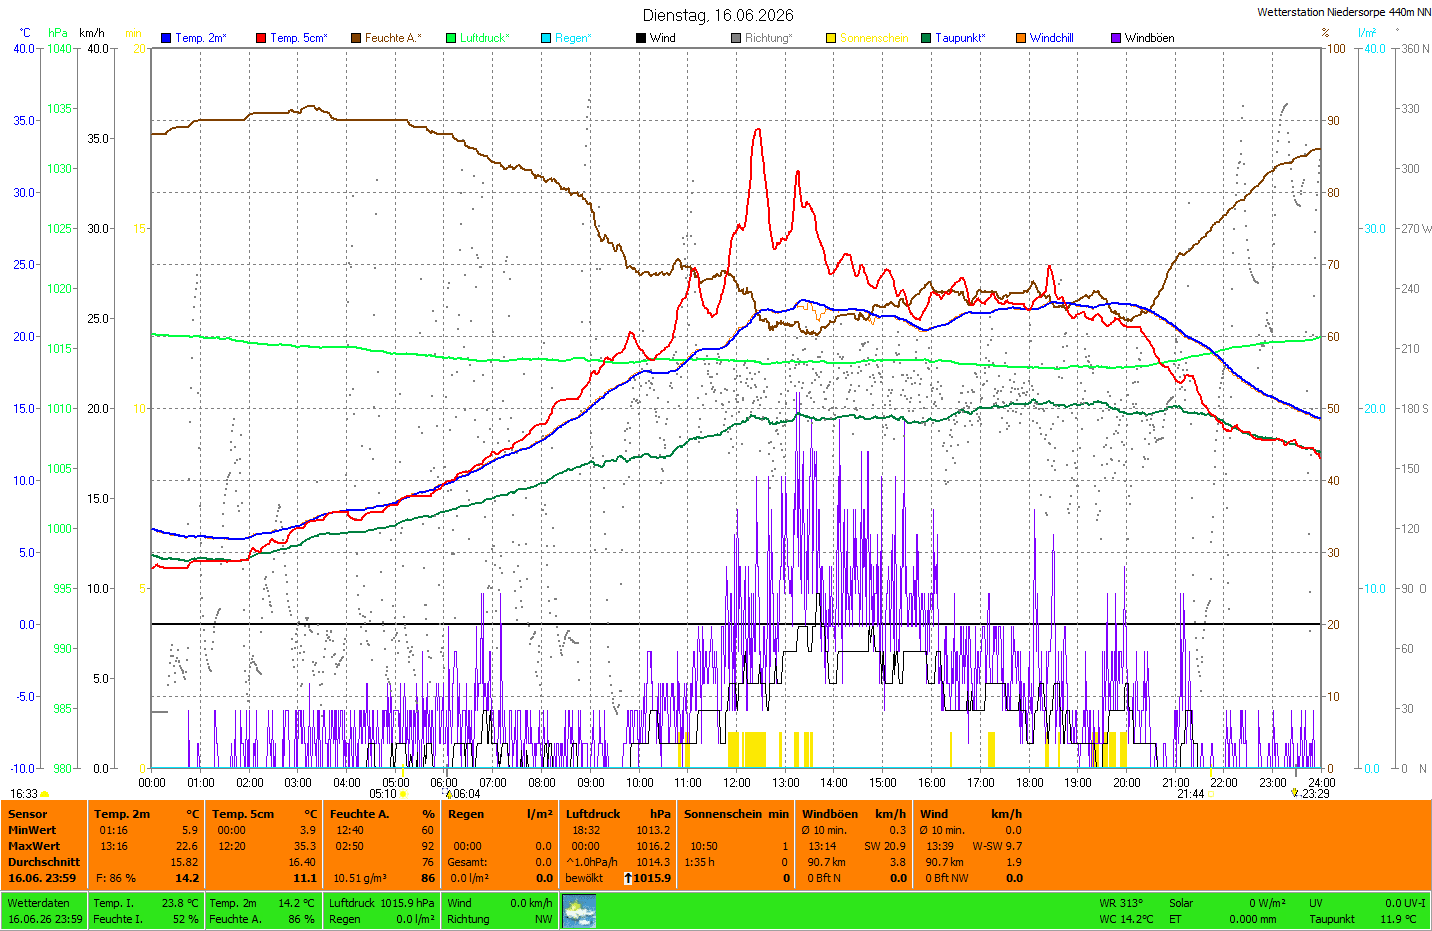Click the sunset marker at 21:44
Viewport: 1432px width, 931px height.
[x=1211, y=794]
